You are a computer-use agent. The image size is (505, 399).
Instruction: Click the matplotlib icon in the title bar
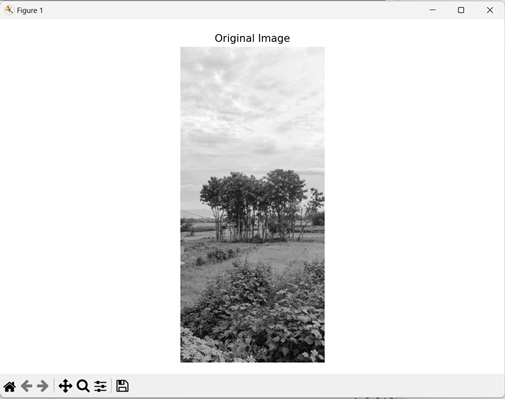9,10
